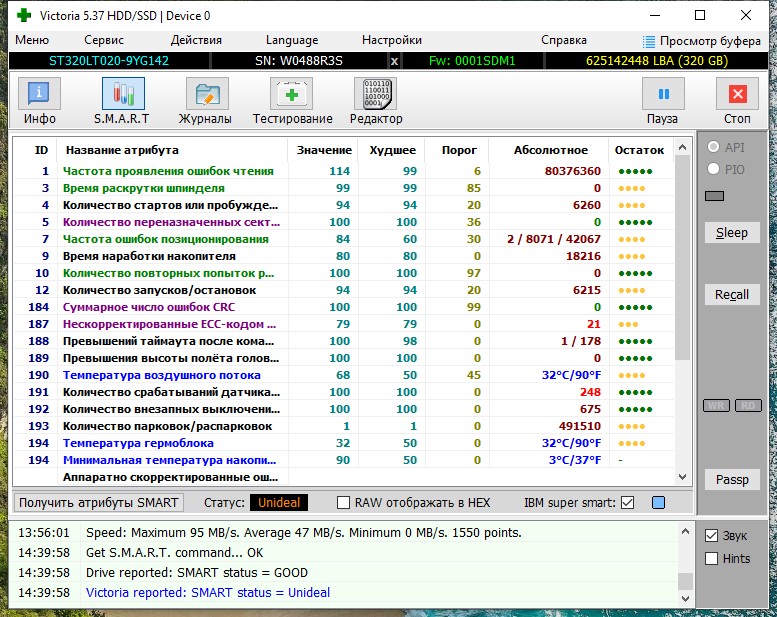This screenshot has width=777, height=617.
Task: Click capacity 625142448 LBA (320 GB)
Action: (x=657, y=61)
